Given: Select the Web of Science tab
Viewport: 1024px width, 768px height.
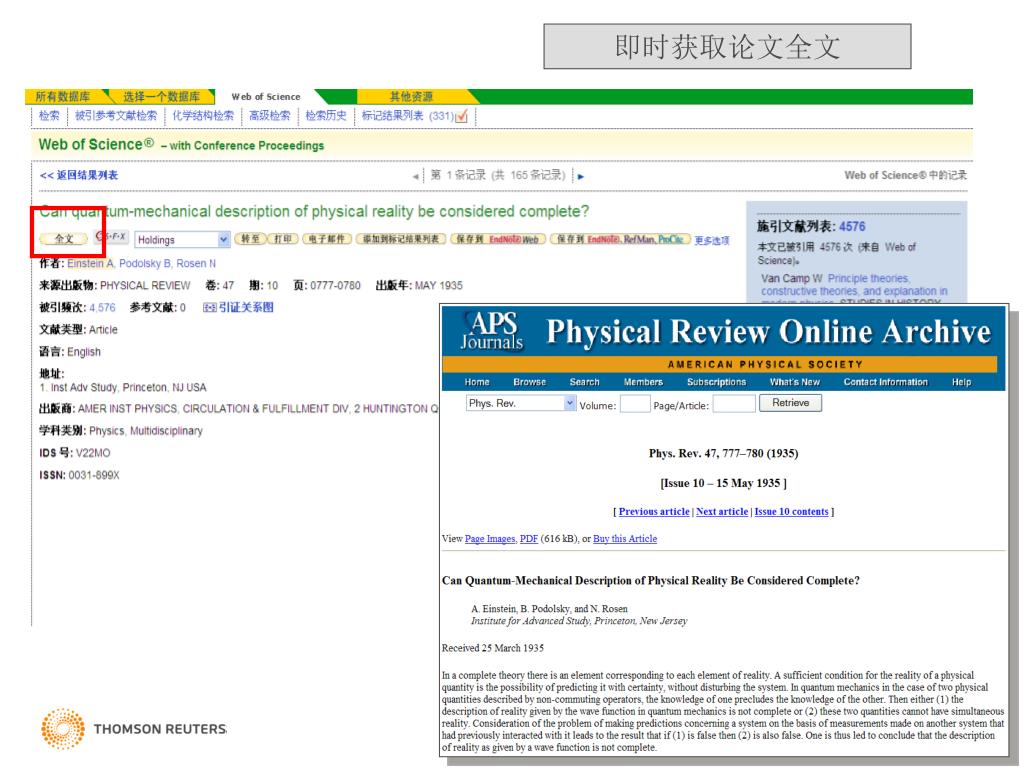Looking at the screenshot, I should 266,97.
